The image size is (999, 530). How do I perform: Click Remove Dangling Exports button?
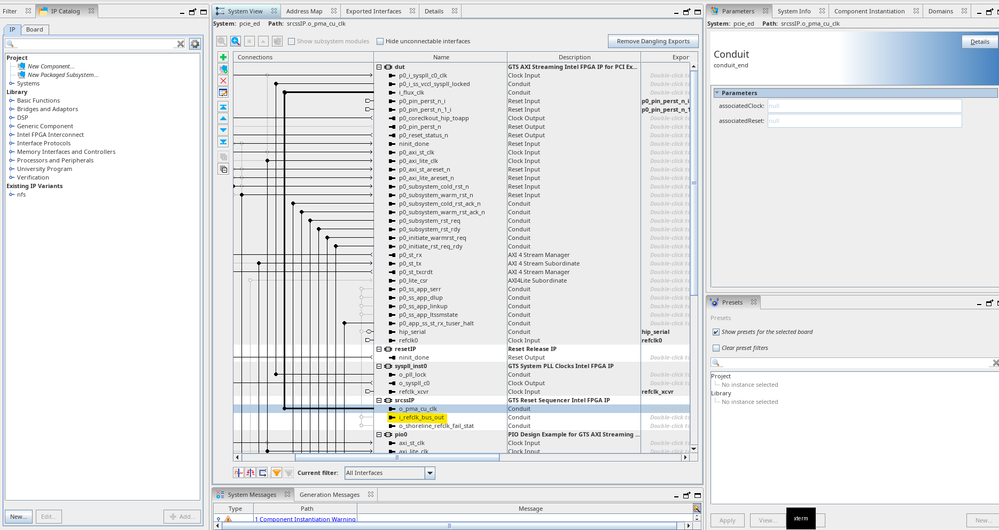(652, 41)
